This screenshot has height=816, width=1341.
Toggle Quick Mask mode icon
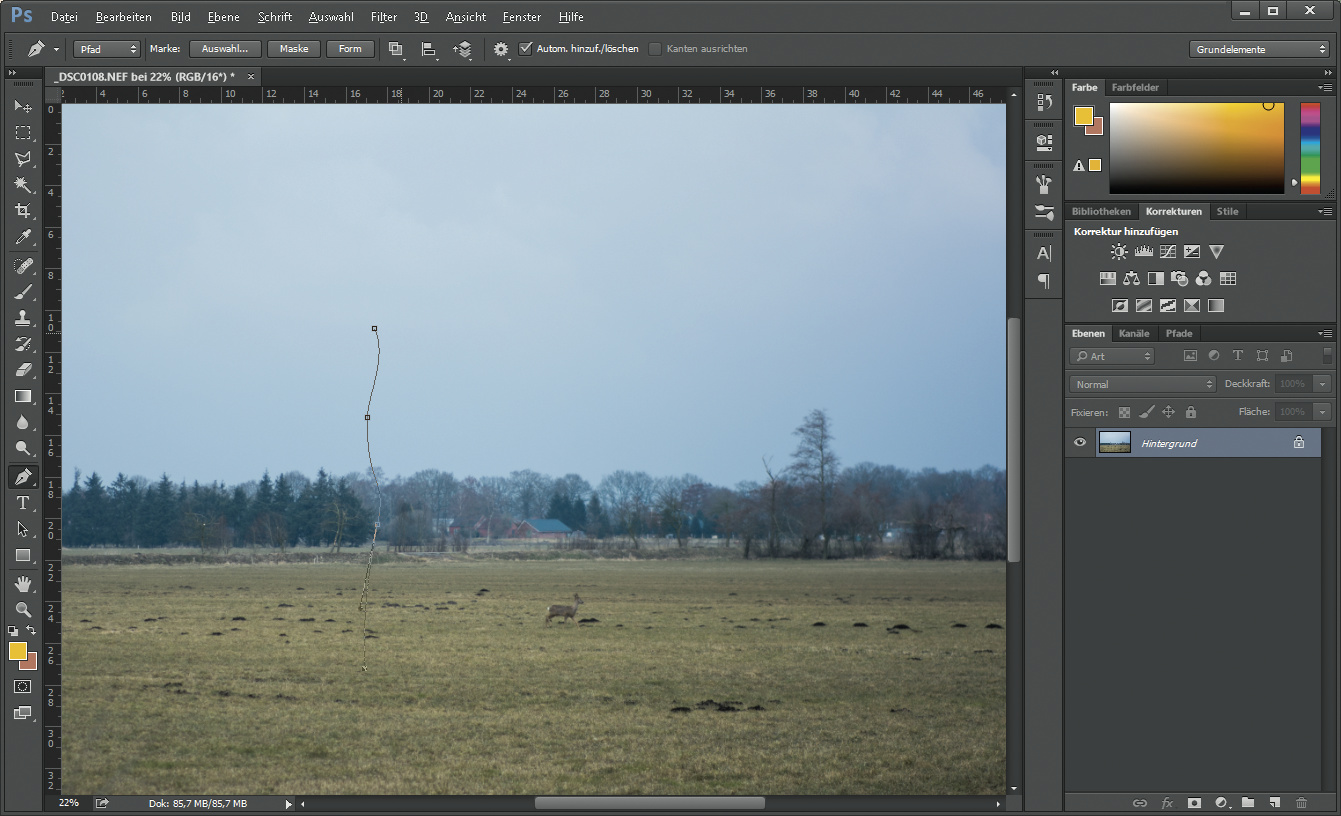(22, 687)
